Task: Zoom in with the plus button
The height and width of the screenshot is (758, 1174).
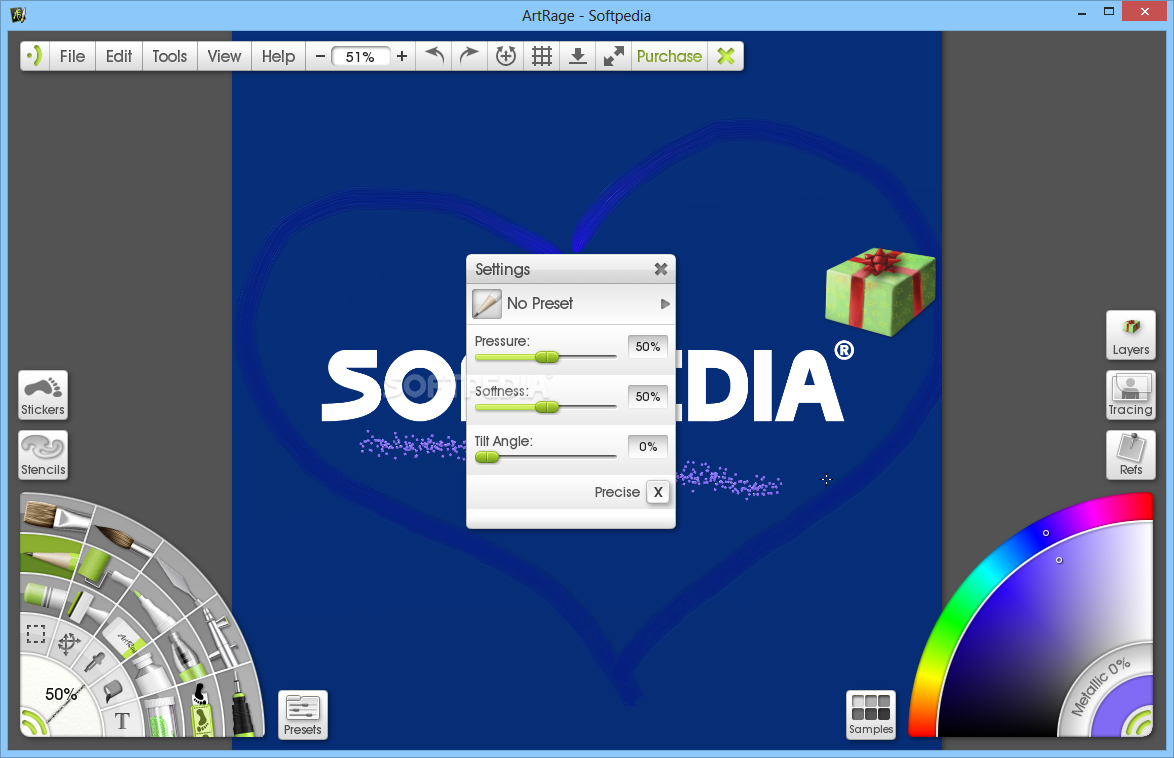Action: tap(402, 56)
